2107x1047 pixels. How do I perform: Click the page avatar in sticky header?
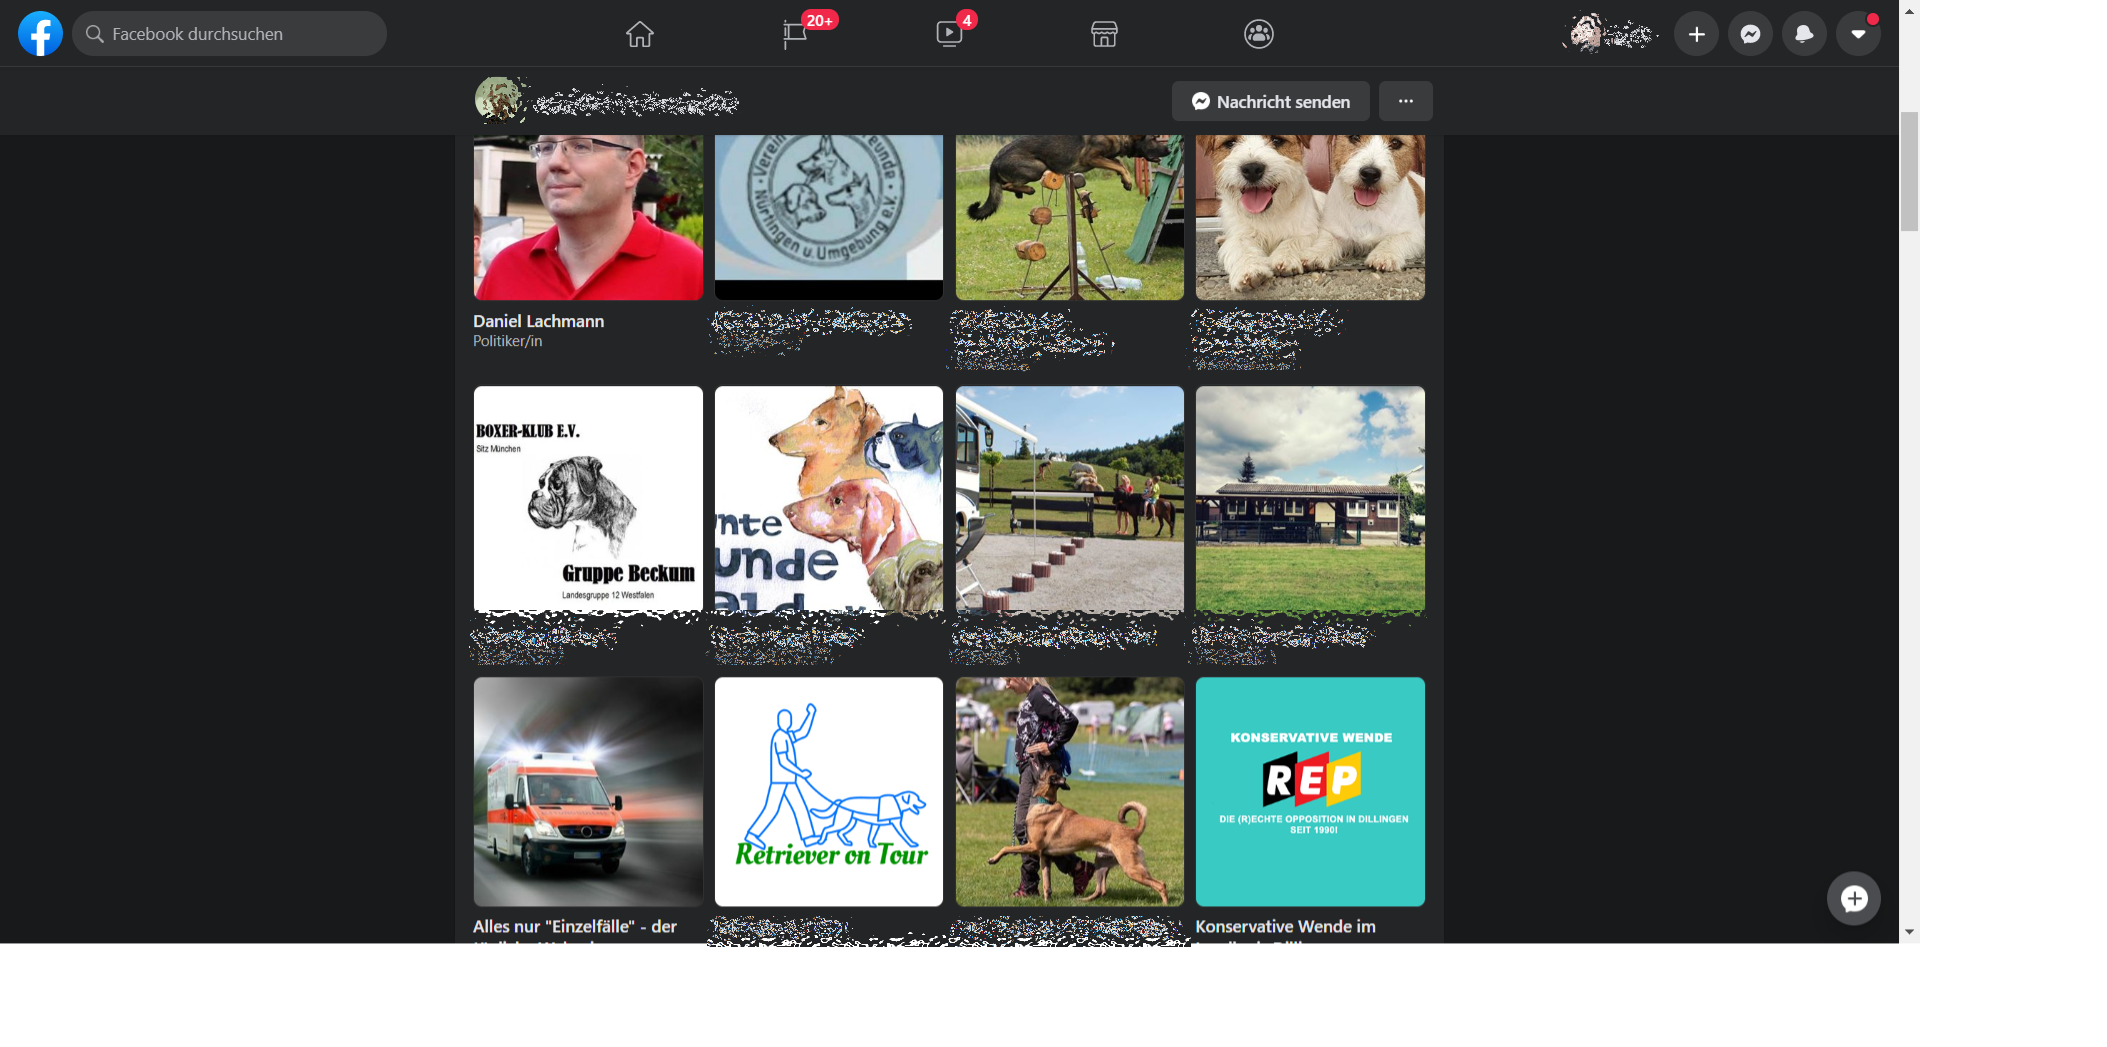click(x=497, y=100)
